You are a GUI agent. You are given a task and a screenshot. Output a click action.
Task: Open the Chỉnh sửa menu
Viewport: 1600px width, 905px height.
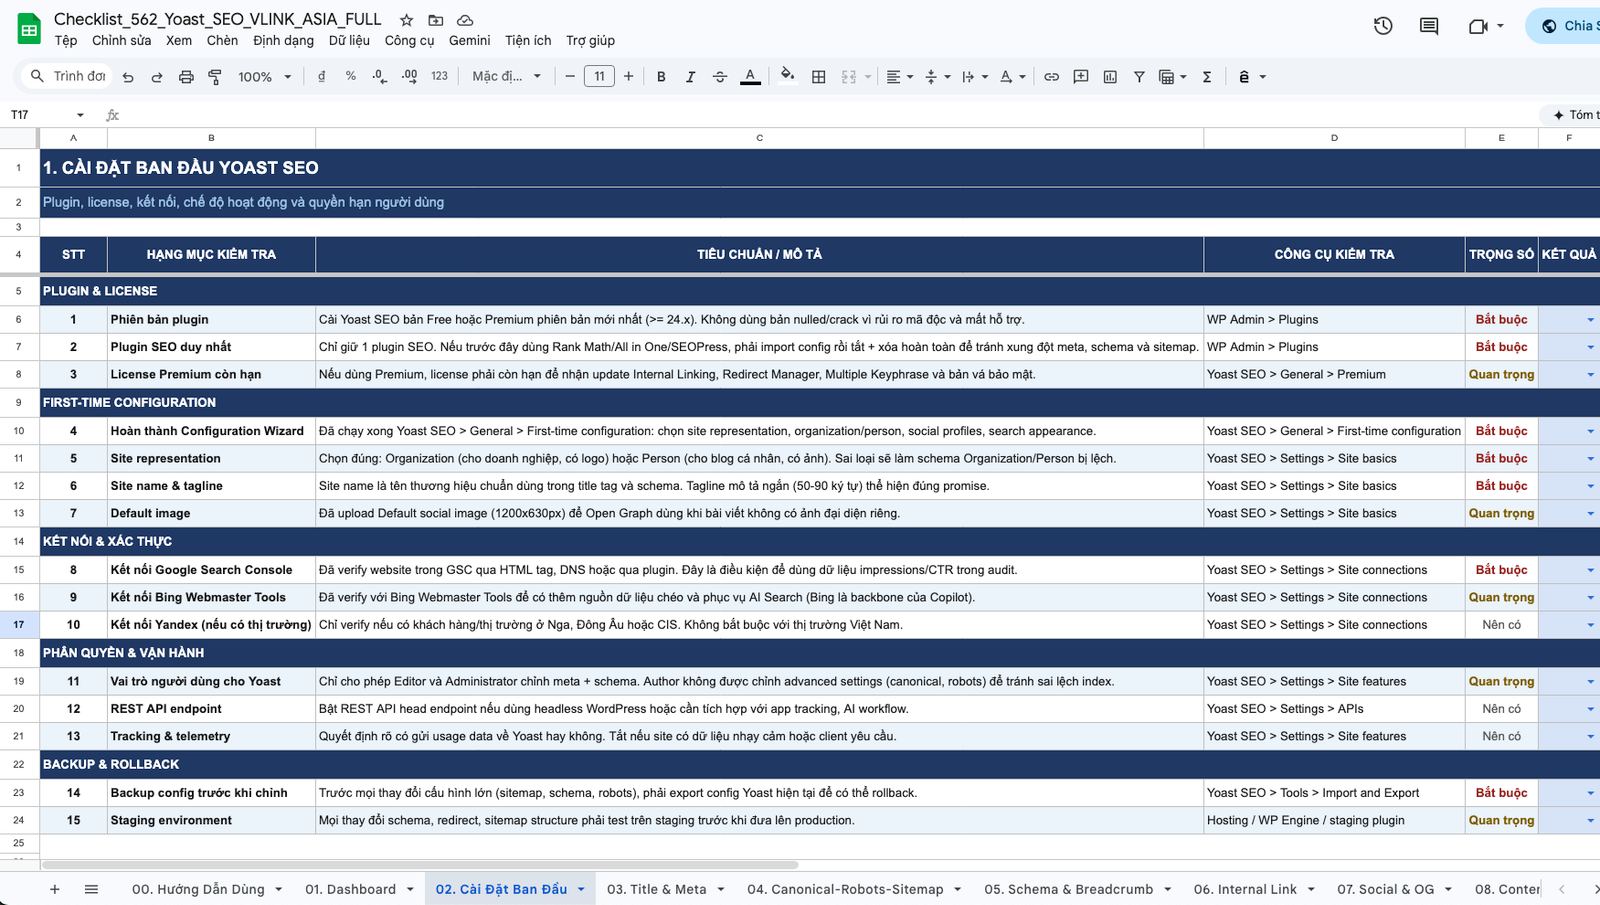click(122, 41)
